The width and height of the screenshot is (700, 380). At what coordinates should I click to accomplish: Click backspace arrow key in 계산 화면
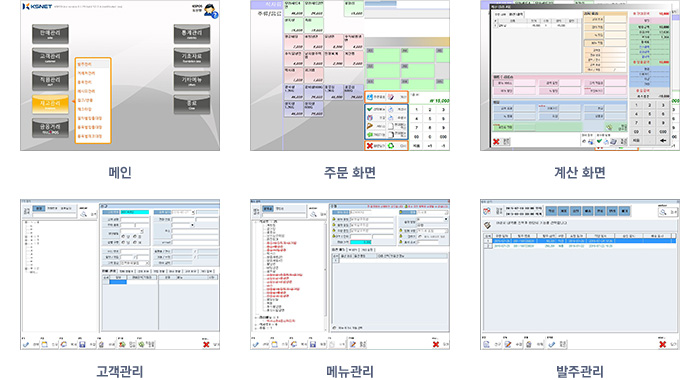coord(663,140)
